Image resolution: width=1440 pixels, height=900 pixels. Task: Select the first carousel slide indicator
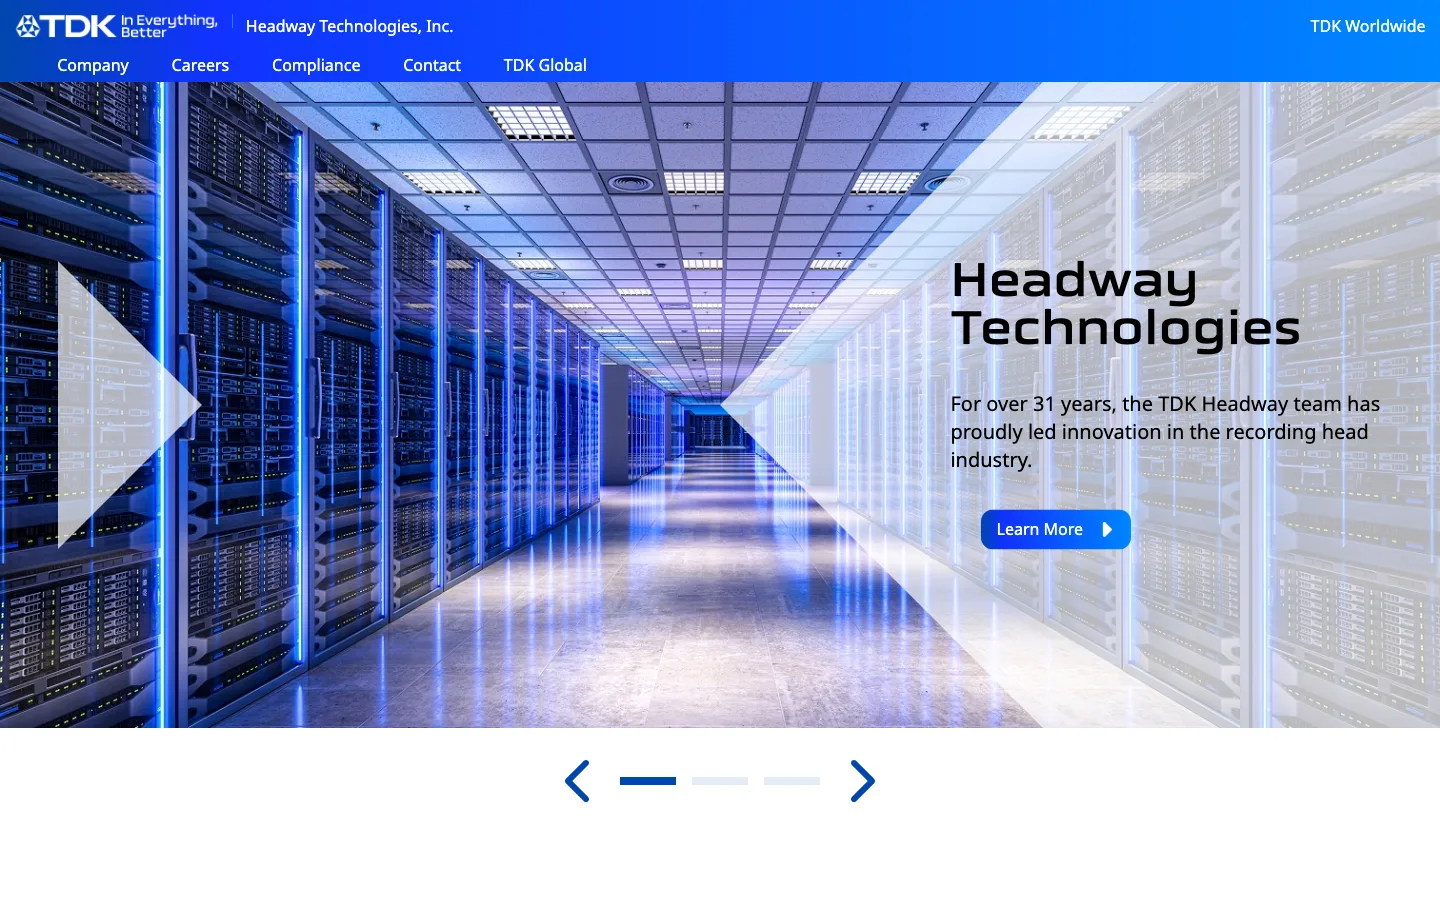point(648,781)
